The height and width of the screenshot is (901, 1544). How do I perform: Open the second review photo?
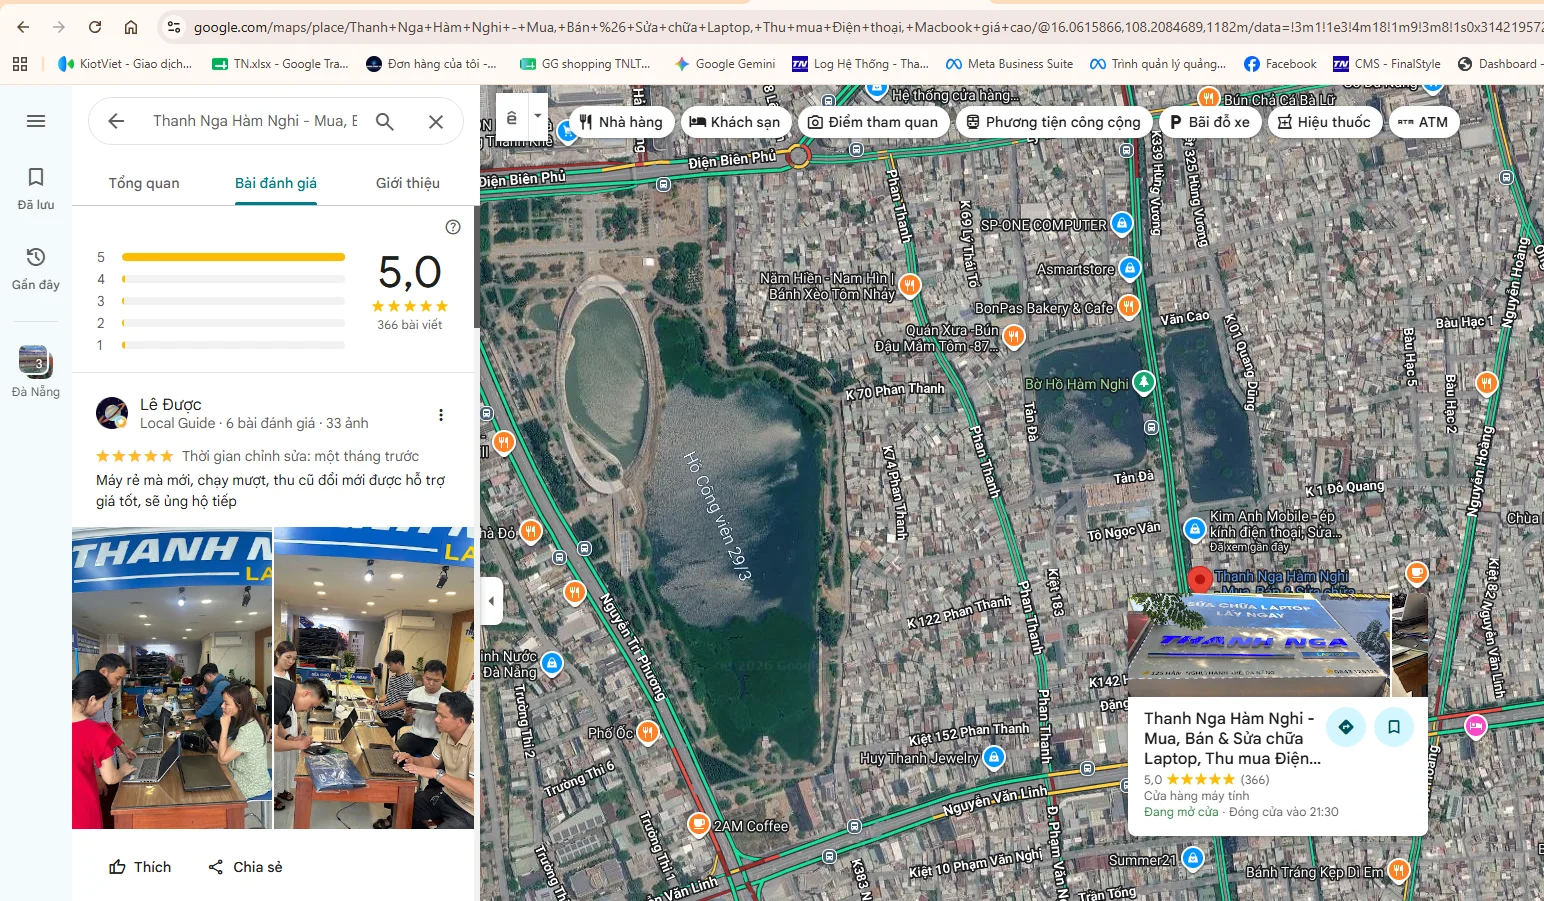point(374,678)
